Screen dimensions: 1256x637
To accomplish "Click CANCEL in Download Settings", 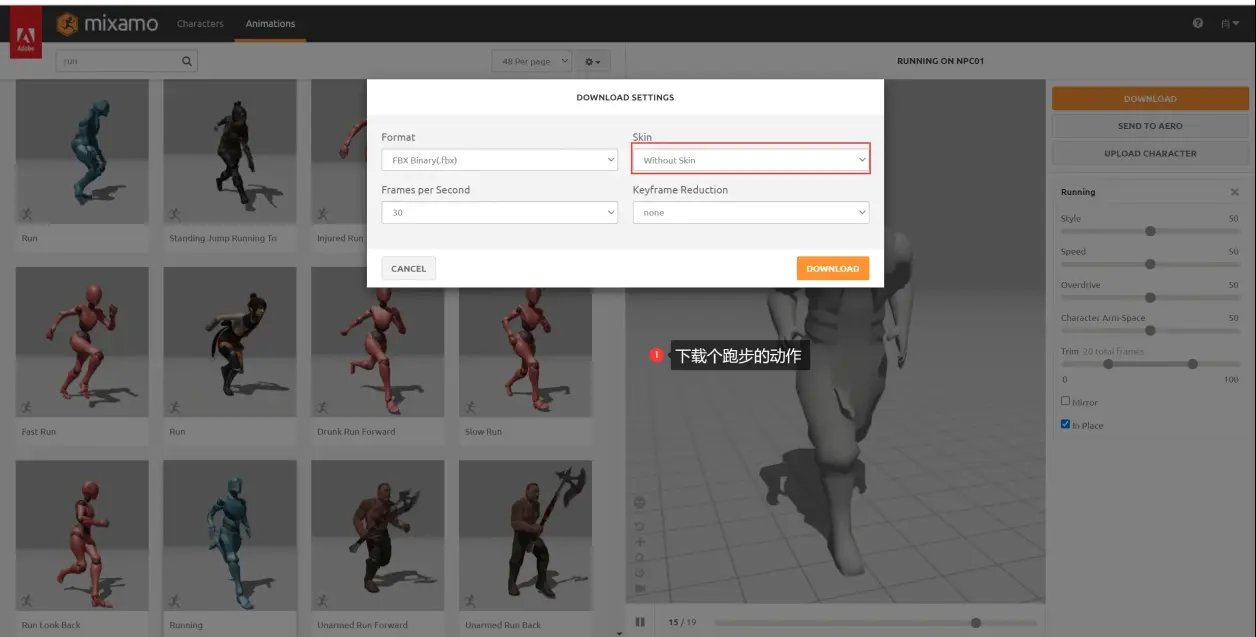I will click(408, 268).
